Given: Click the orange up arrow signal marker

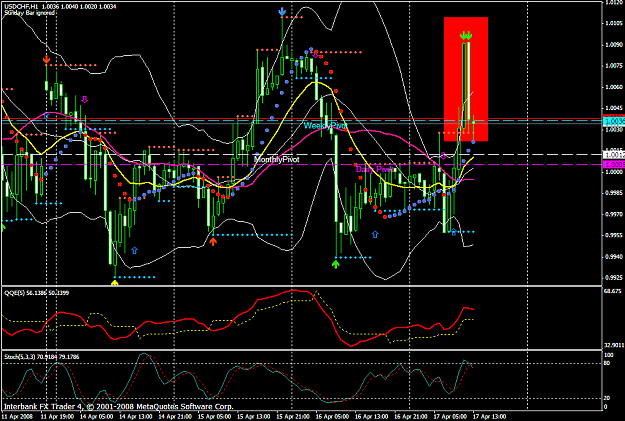Looking at the screenshot, I should click(x=213, y=241).
